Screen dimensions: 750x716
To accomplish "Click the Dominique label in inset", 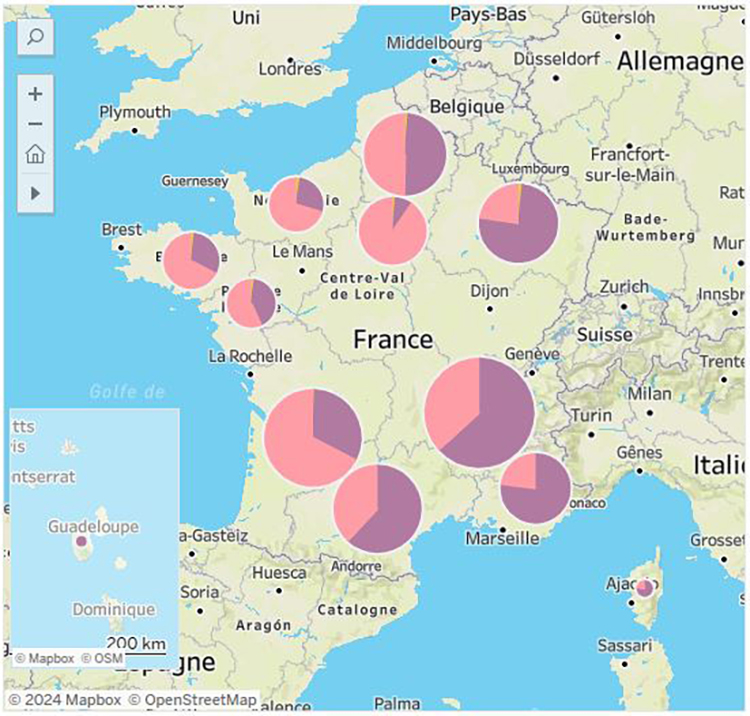I will point(114,610).
